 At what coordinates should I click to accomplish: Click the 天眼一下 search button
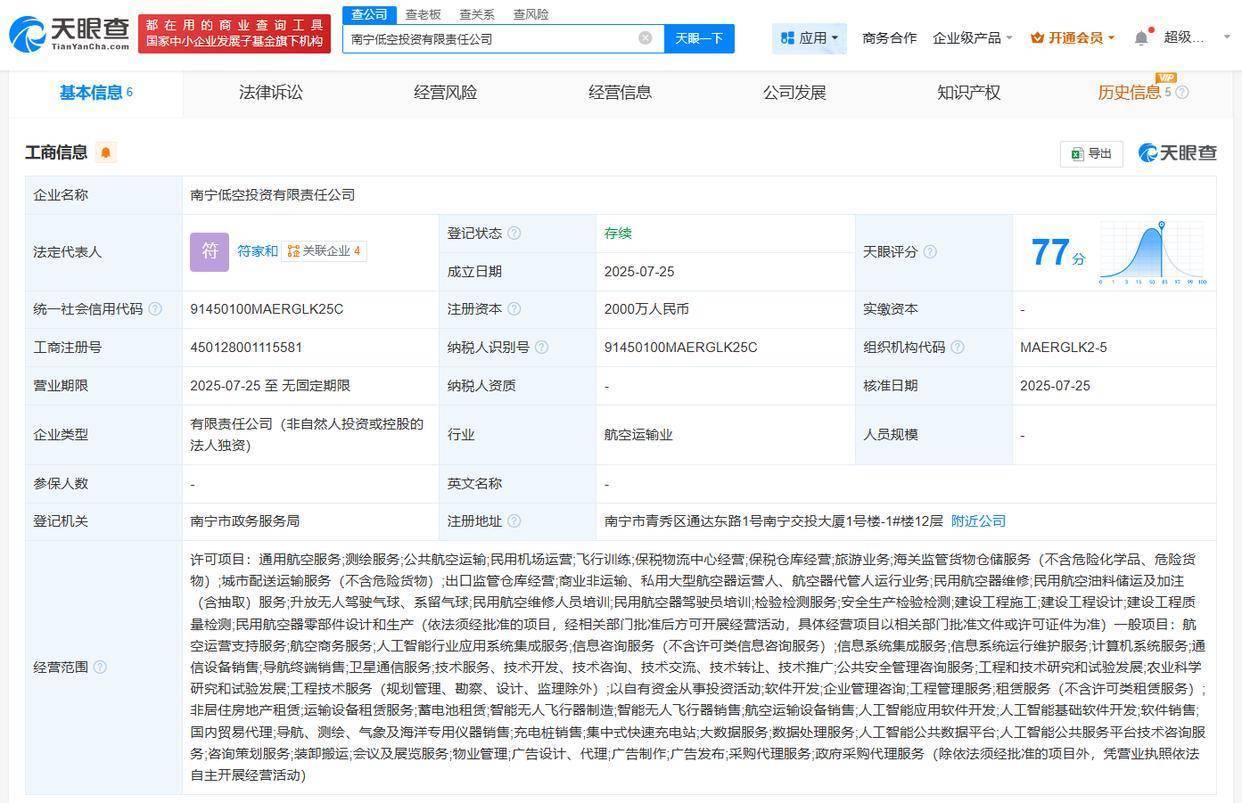click(699, 38)
